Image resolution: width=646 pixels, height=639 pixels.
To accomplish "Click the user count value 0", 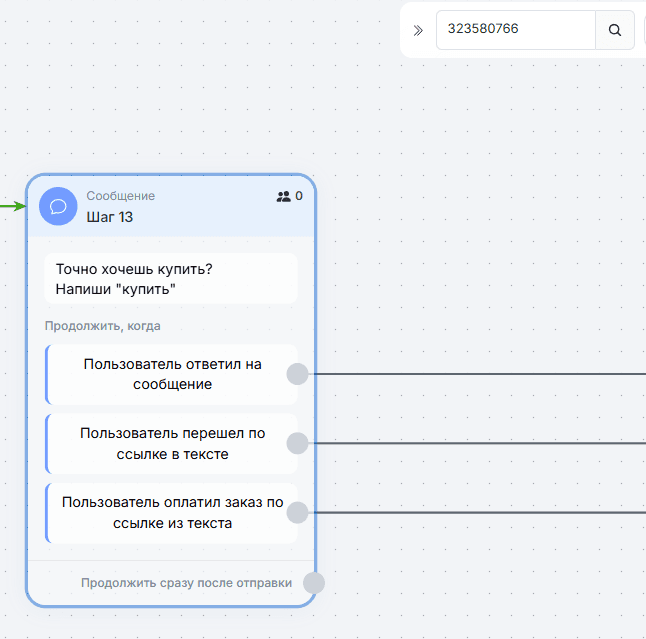I will coord(299,196).
